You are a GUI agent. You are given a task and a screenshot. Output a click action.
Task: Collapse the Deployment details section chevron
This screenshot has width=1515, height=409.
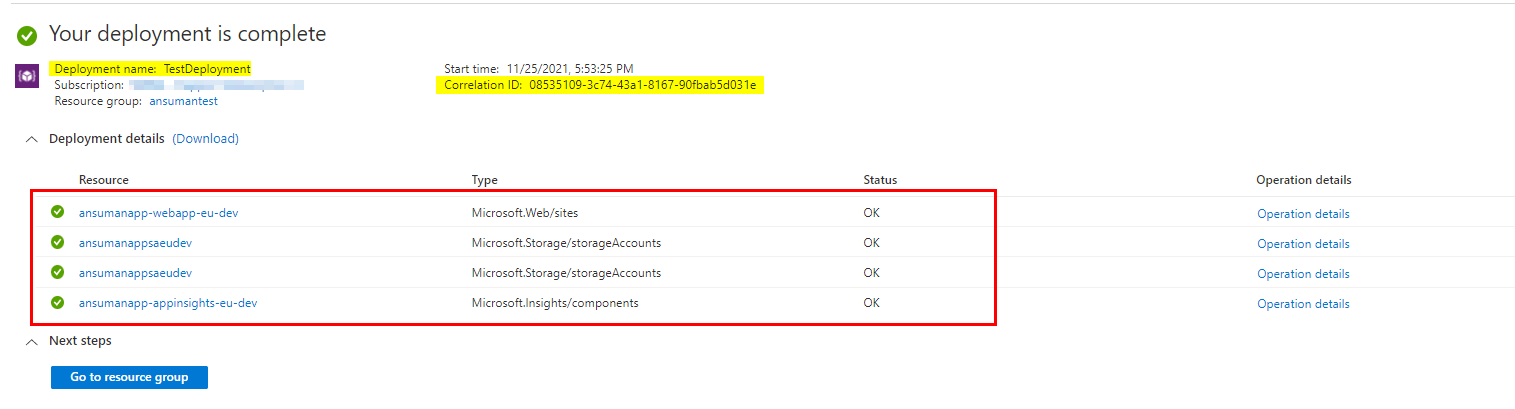[x=30, y=139]
